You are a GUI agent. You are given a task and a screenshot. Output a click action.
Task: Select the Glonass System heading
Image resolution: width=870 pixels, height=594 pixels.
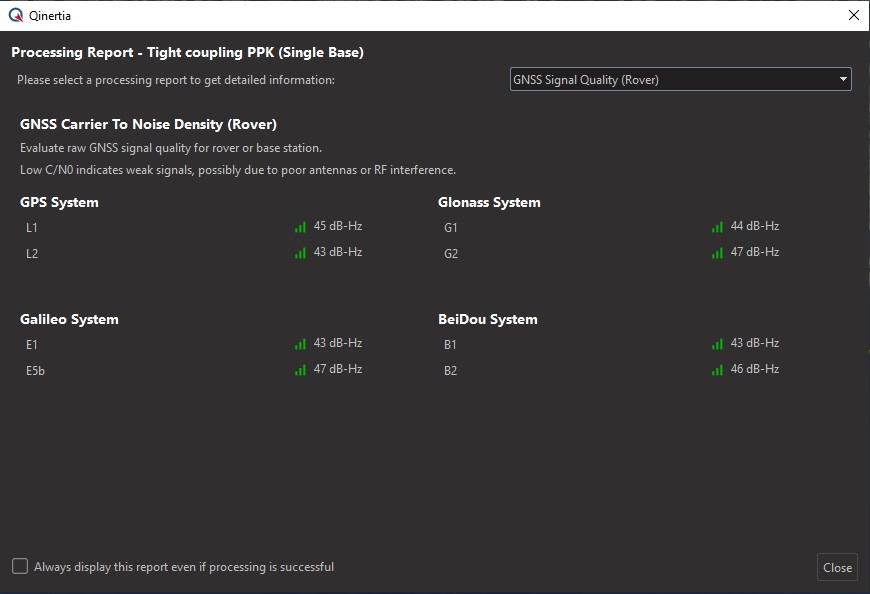tap(489, 202)
